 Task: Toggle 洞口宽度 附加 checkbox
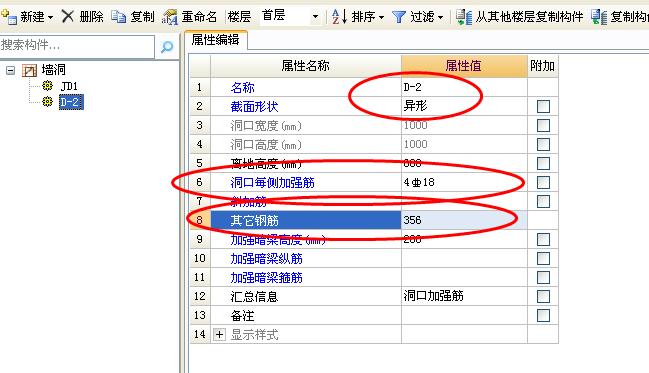(543, 125)
